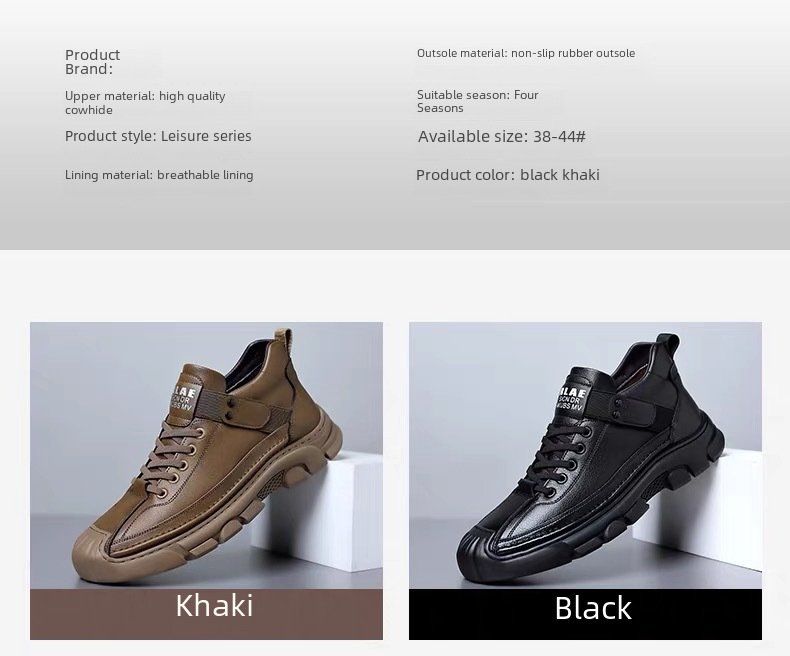Click the Lining material breathable lining text
Viewport: 790px width, 656px height.
coord(159,175)
